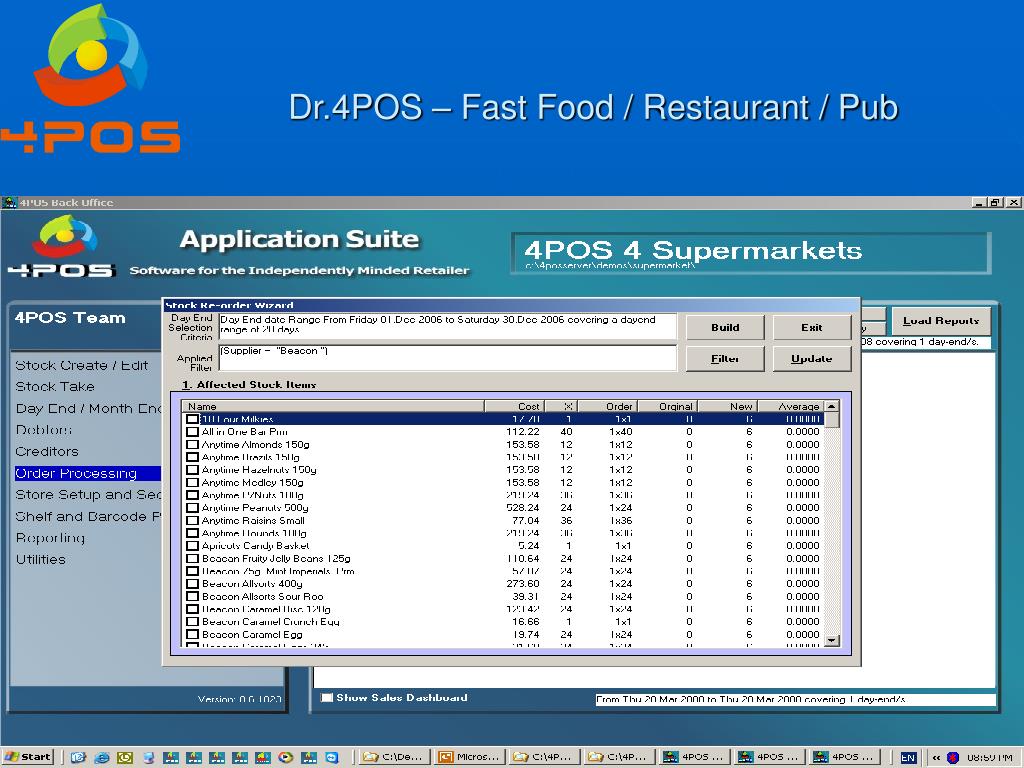Open Stock Create / Edit menu
Screen dimensions: 1024x768
(x=82, y=365)
